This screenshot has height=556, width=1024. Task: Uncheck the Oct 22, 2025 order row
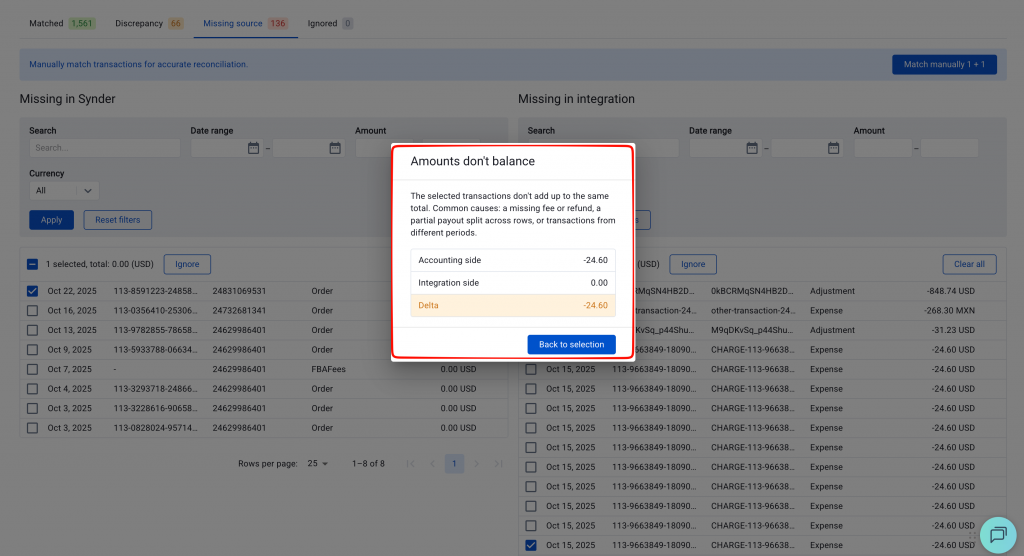[x=33, y=291]
